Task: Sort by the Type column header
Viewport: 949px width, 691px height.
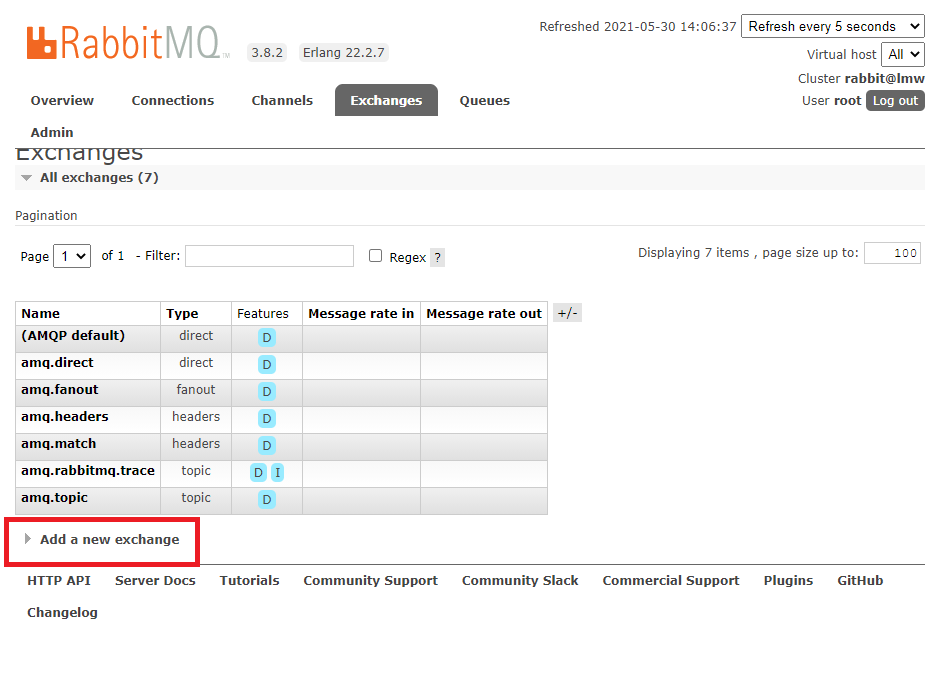Action: coord(182,313)
